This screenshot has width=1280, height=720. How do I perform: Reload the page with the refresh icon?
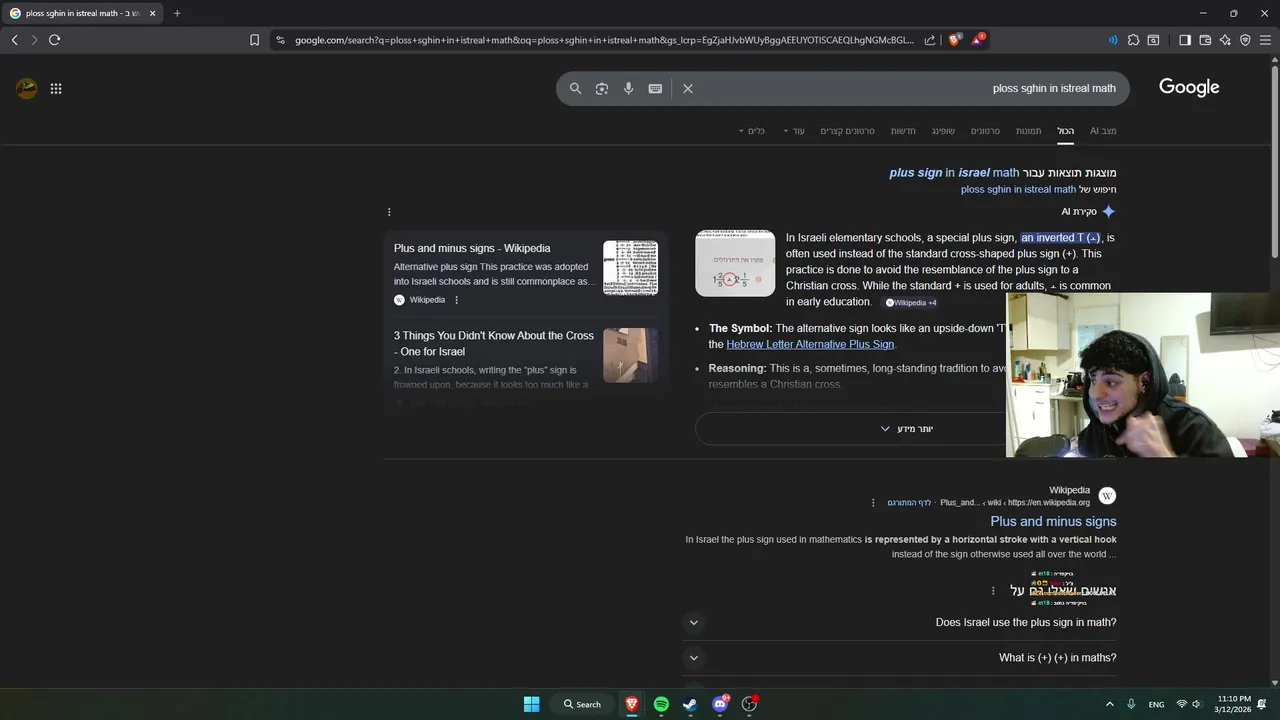pyautogui.click(x=54, y=40)
